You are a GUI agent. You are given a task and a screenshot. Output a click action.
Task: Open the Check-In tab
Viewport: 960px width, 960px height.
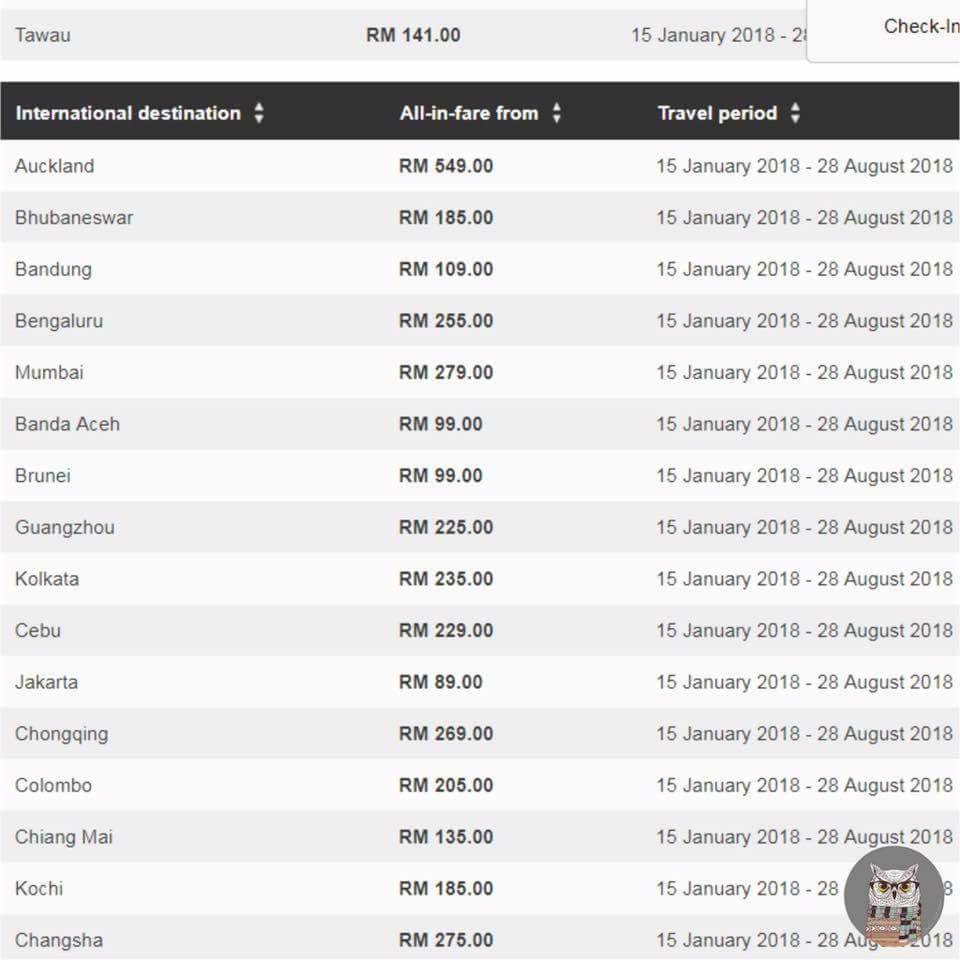tap(920, 26)
